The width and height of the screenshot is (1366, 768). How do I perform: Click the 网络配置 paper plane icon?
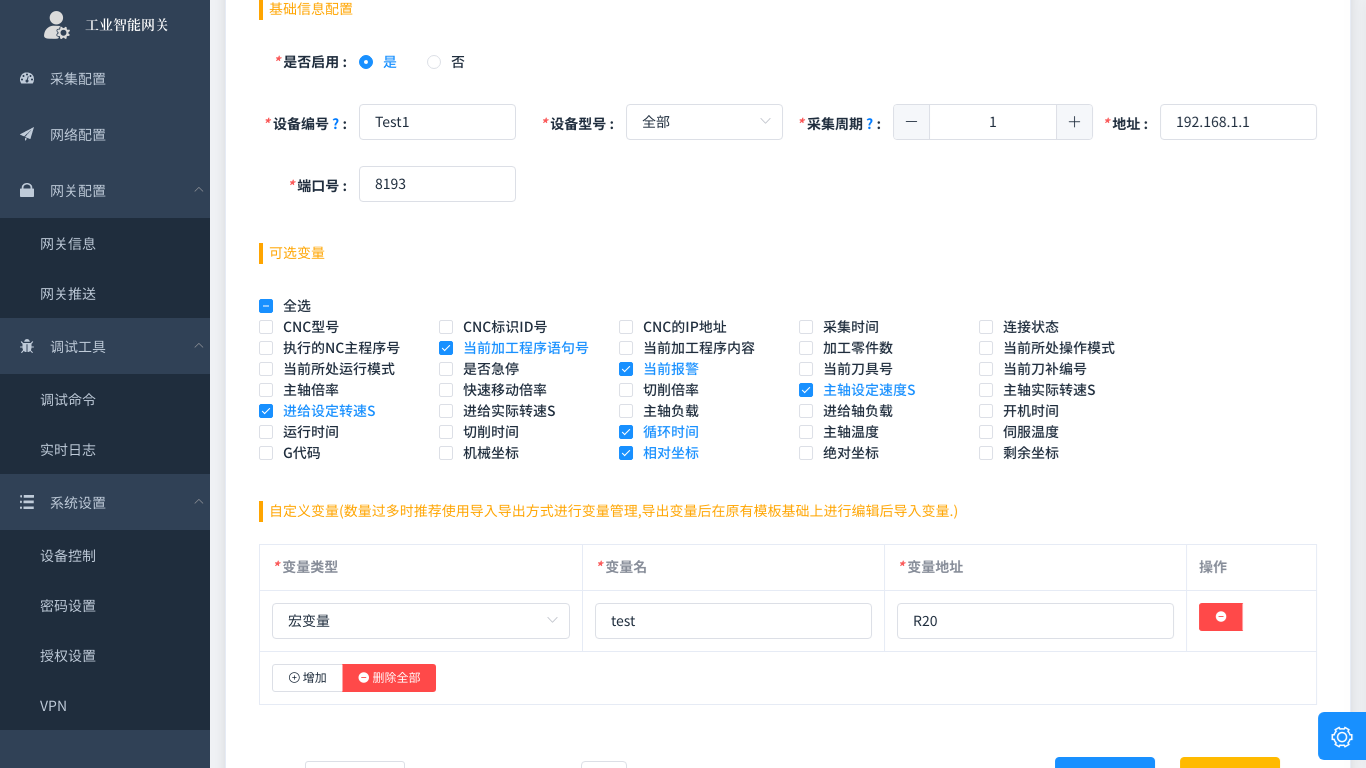point(27,134)
